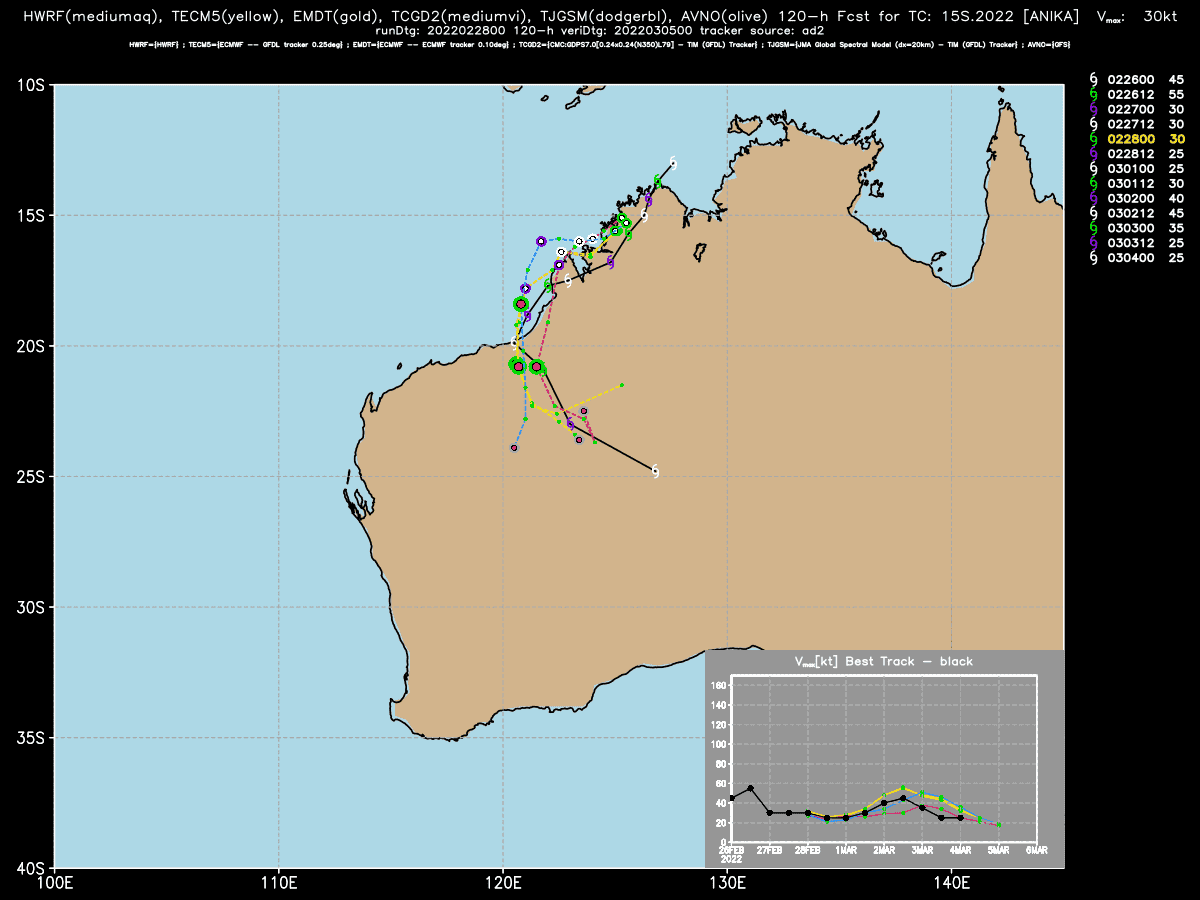Click the purple-ringed forecast marker at 16S
Screen dimensions: 1200x900
(541, 241)
